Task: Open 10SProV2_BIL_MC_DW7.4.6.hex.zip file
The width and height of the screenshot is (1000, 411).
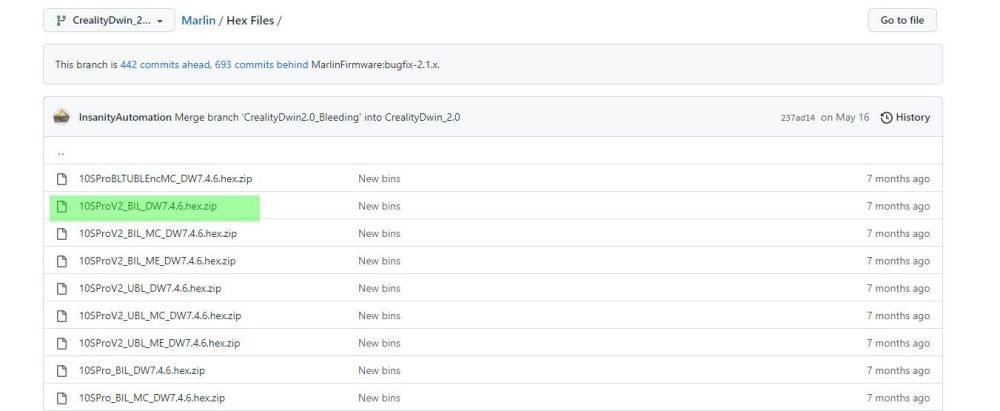Action: pyautogui.click(x=158, y=234)
